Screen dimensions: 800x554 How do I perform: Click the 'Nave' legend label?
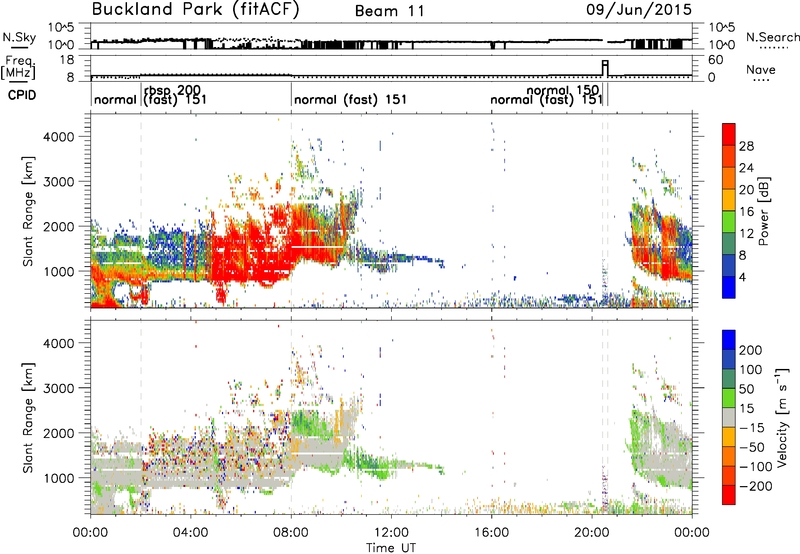761,70
